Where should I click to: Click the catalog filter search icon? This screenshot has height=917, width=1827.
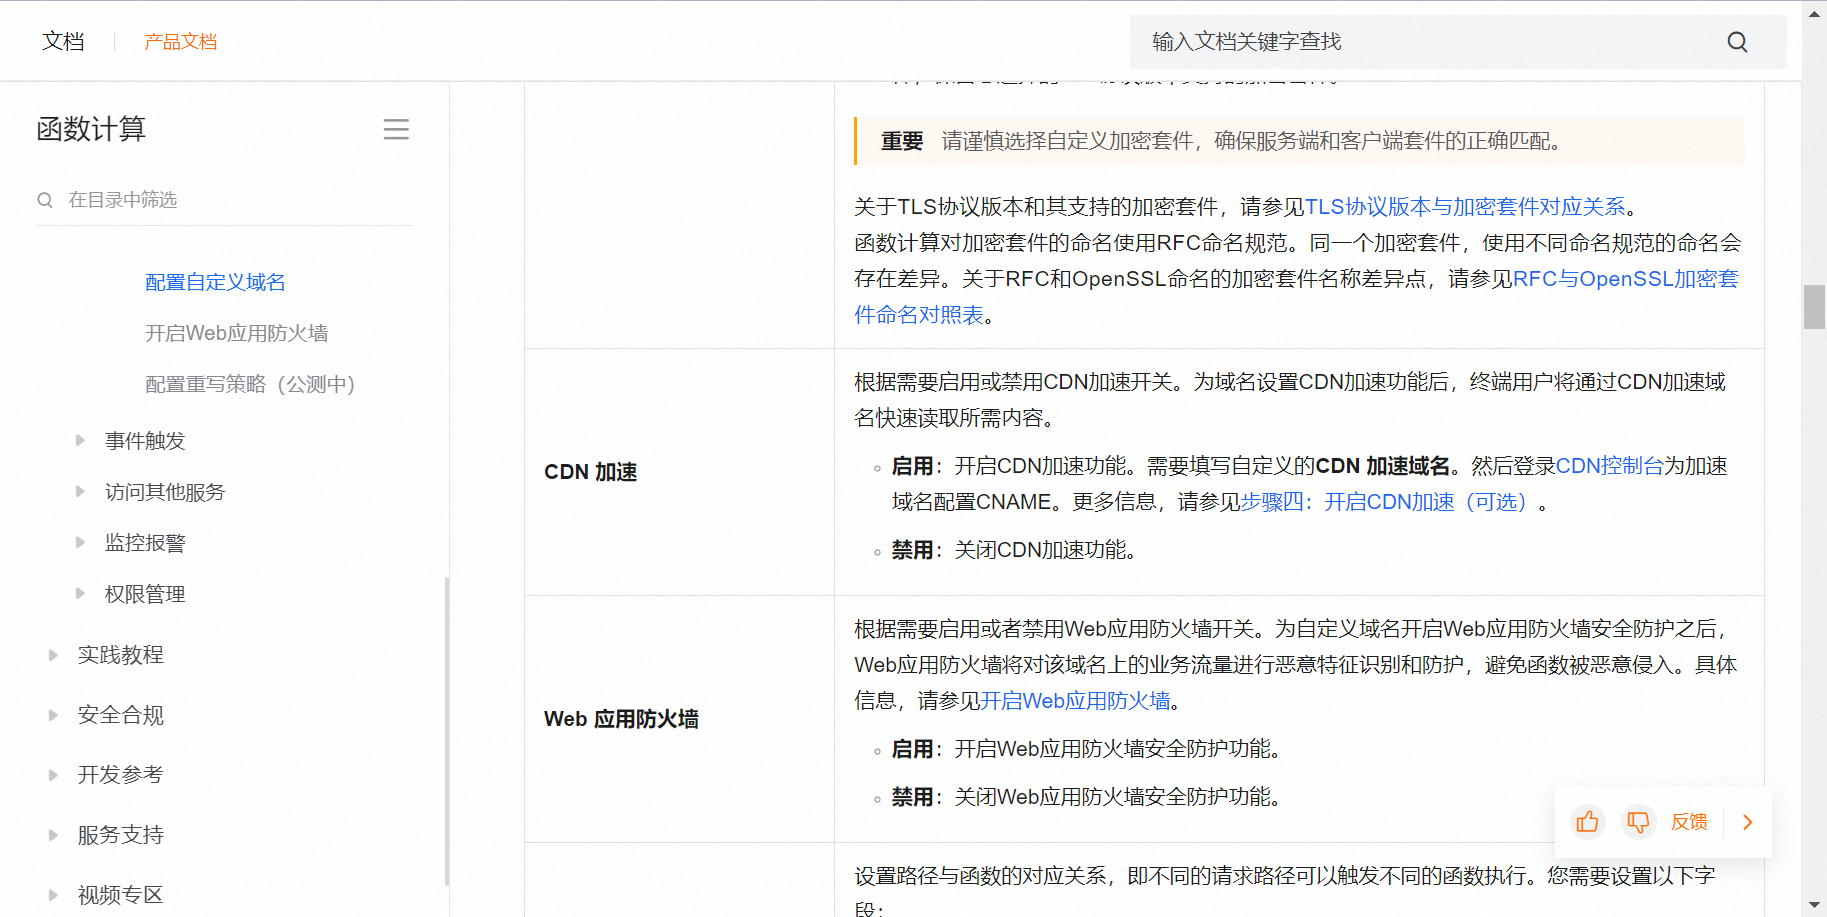[x=45, y=200]
